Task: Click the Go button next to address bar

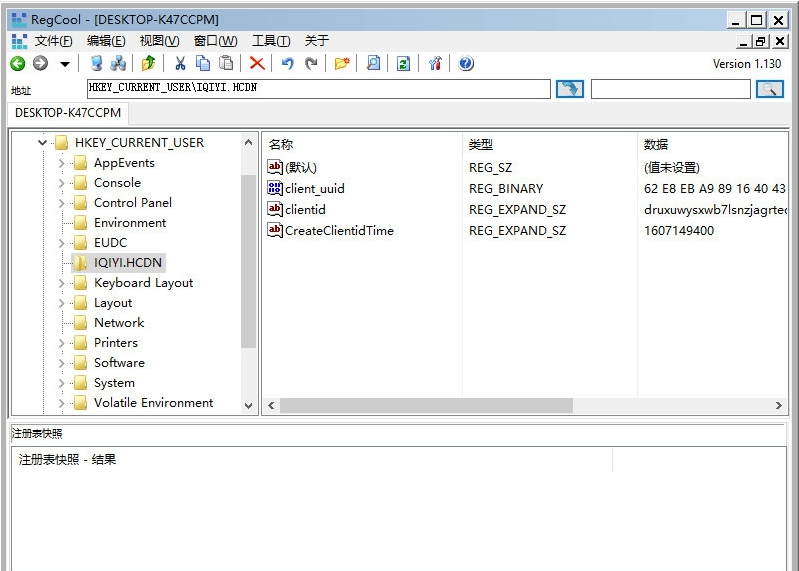Action: click(570, 89)
